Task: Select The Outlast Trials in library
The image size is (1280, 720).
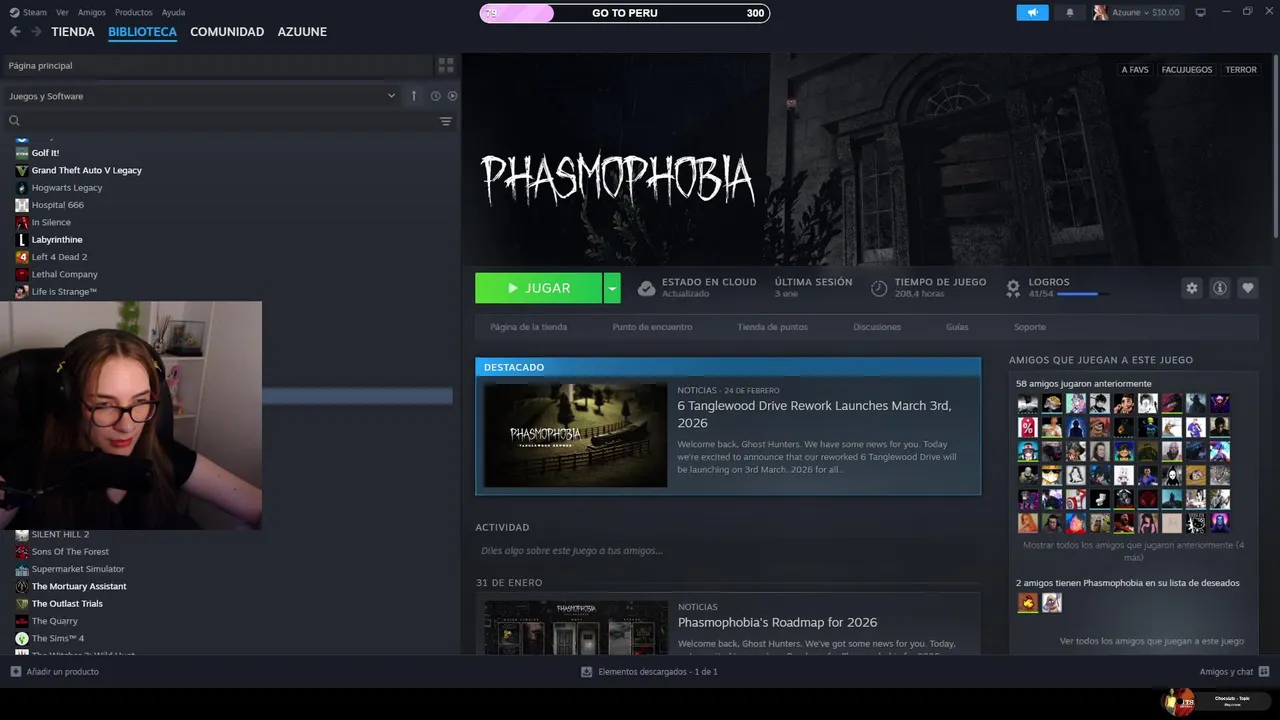Action: (67, 604)
